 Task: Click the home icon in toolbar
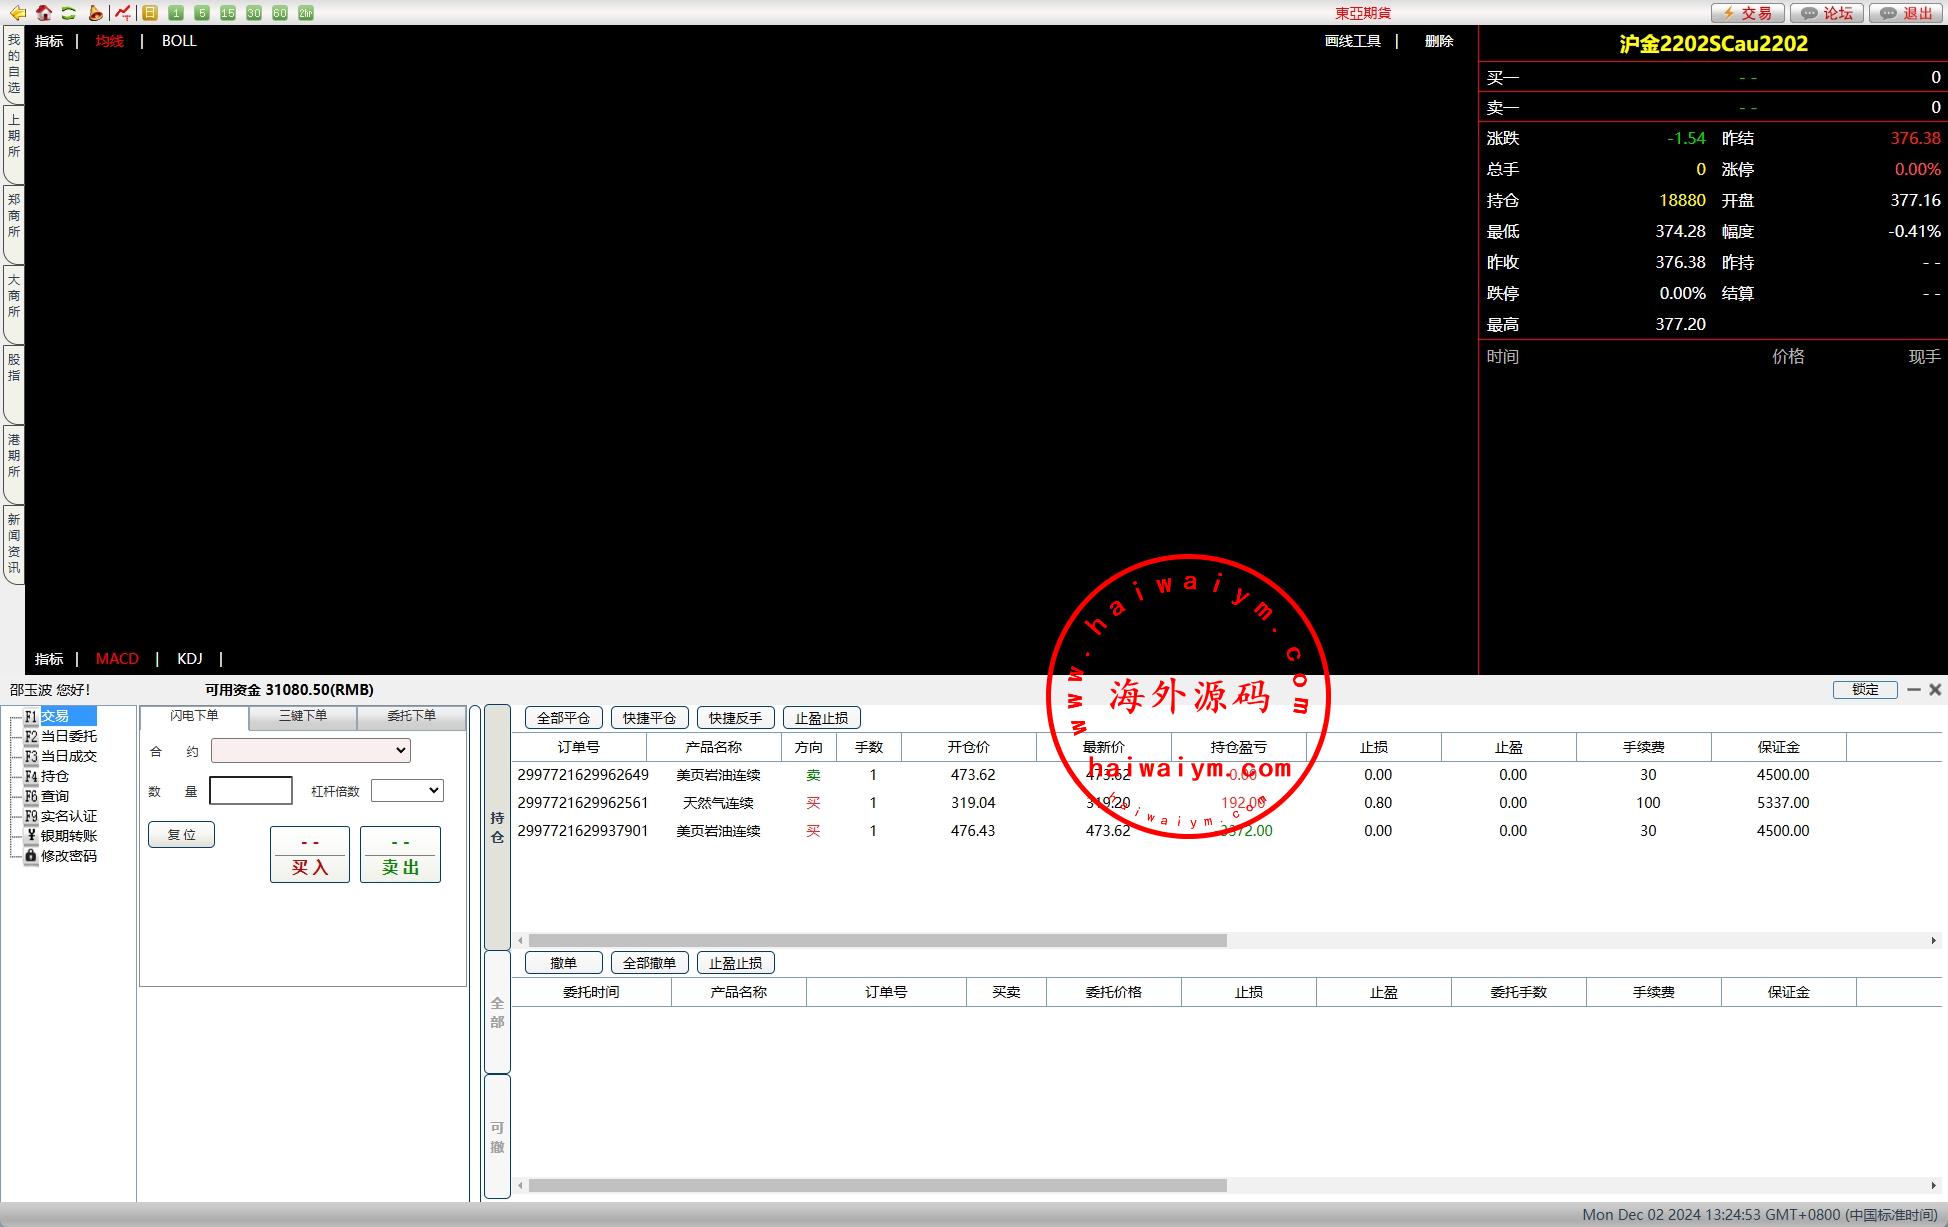(44, 13)
